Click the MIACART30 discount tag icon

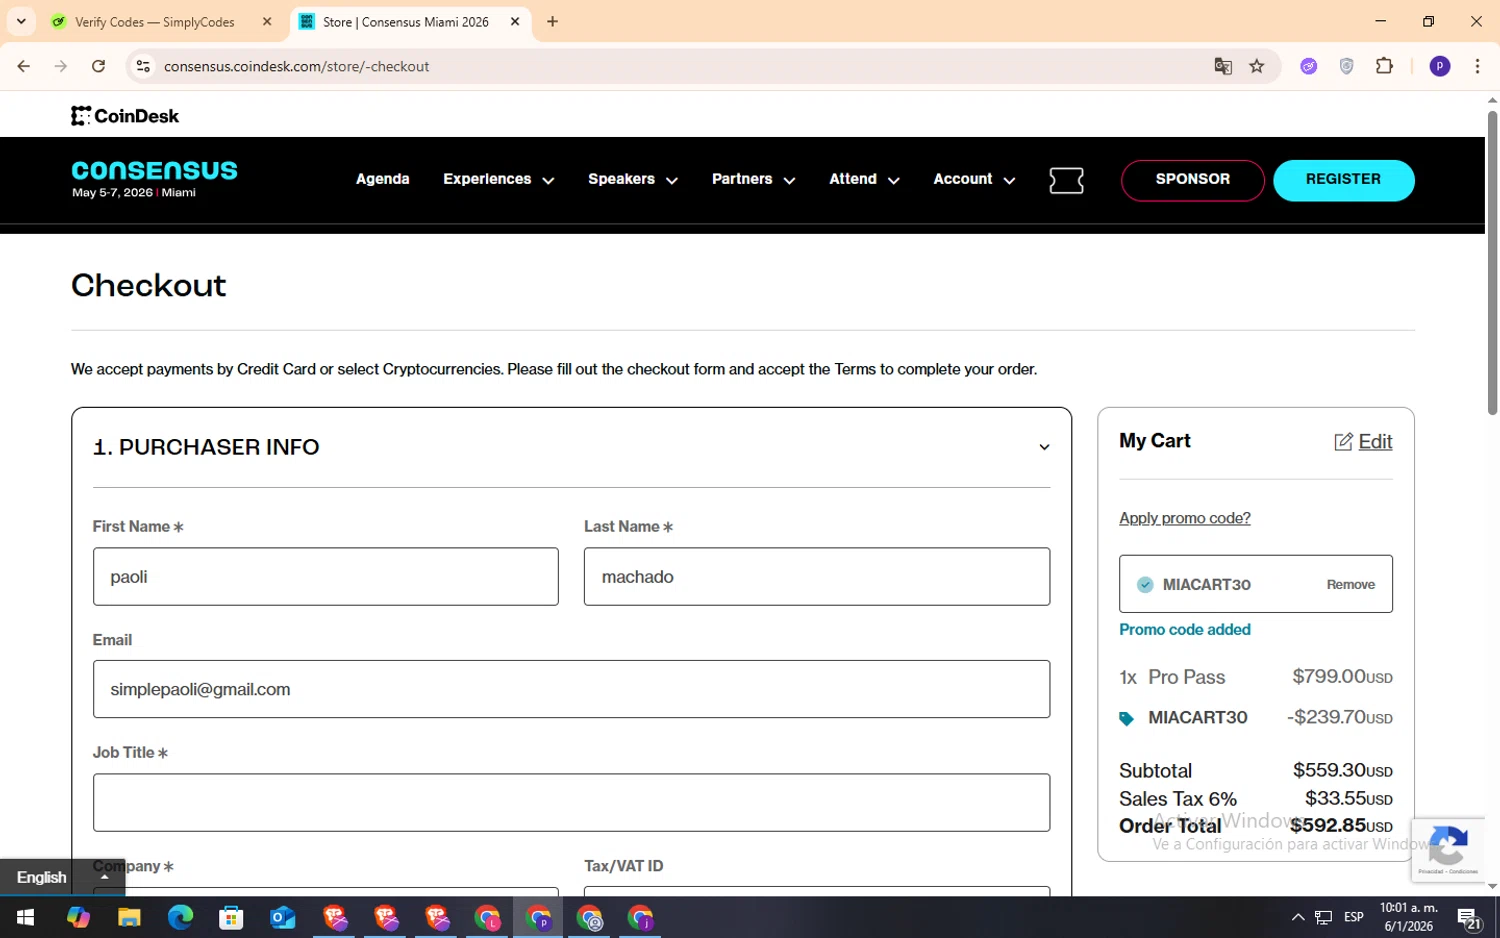click(1126, 718)
